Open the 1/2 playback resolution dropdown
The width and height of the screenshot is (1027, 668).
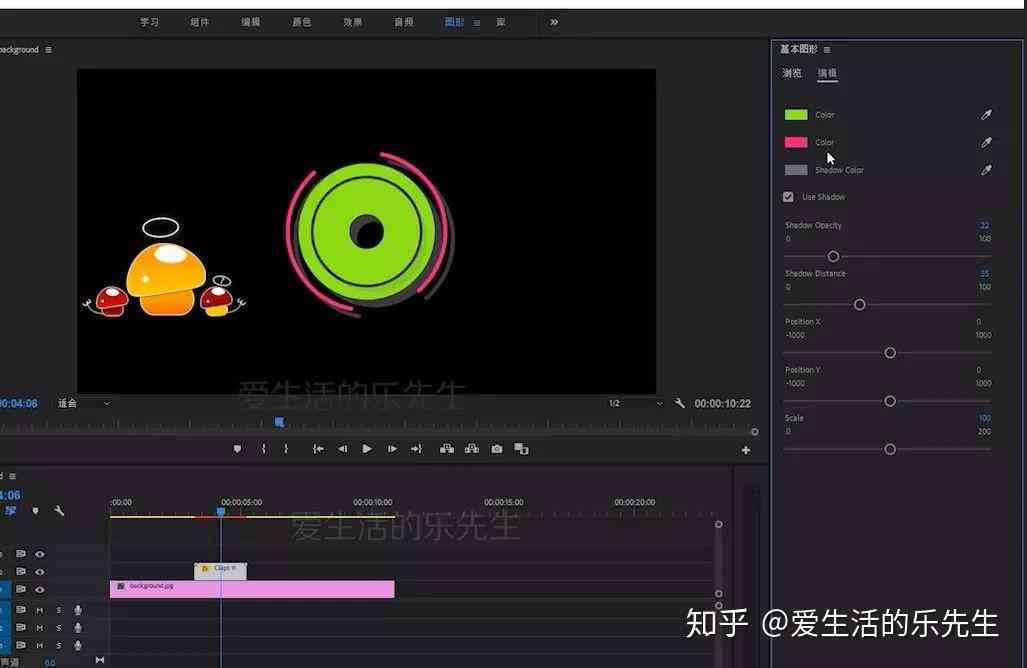[635, 403]
